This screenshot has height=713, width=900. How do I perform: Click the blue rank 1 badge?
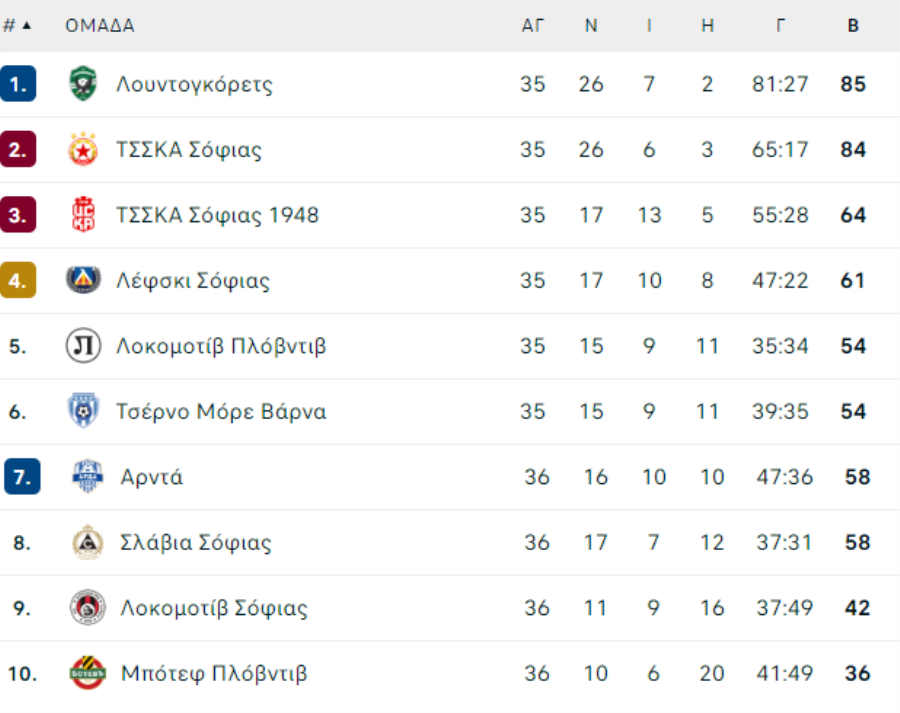click(18, 84)
